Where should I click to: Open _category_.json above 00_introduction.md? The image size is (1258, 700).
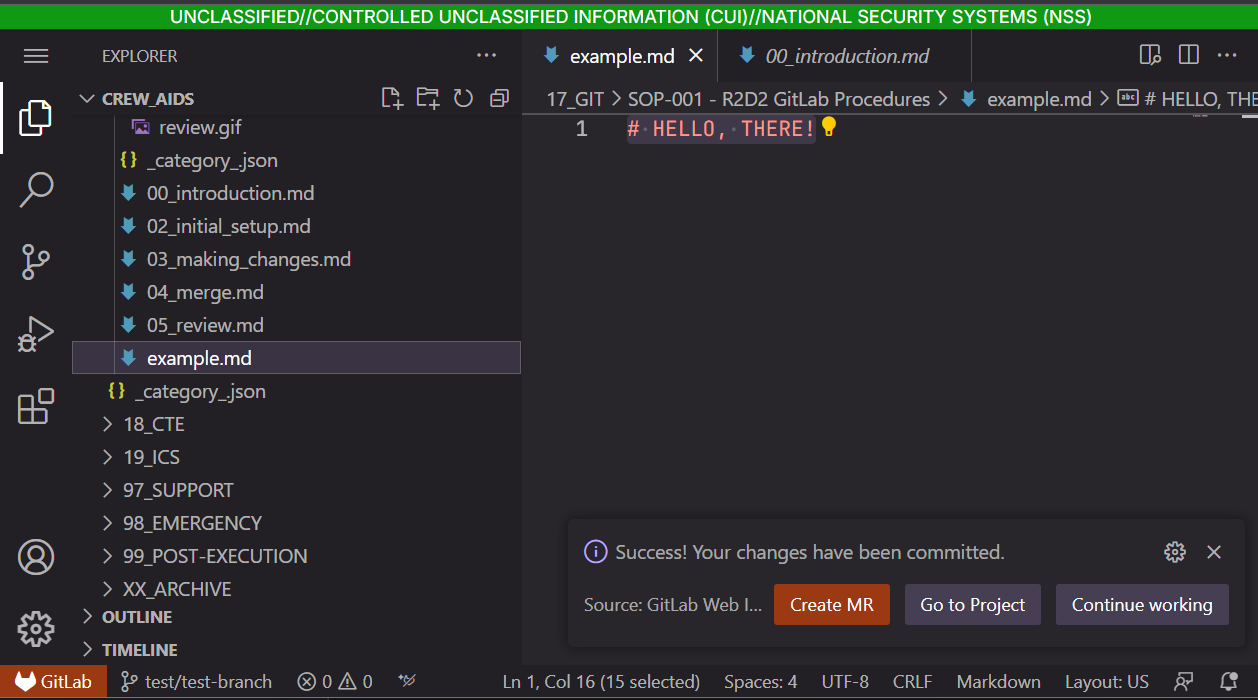(296, 160)
